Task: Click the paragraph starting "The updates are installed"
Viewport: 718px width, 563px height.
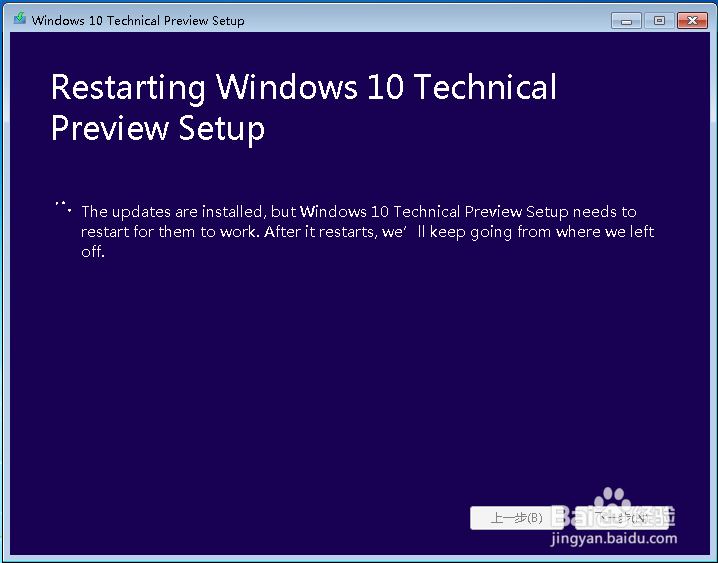Action: [x=368, y=231]
